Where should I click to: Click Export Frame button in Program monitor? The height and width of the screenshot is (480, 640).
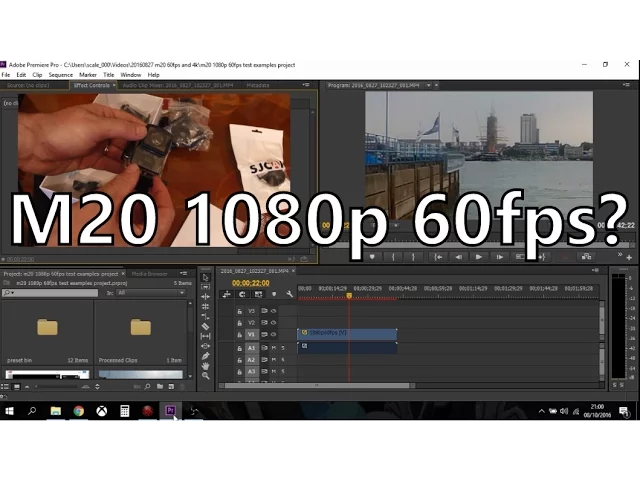pos(587,257)
